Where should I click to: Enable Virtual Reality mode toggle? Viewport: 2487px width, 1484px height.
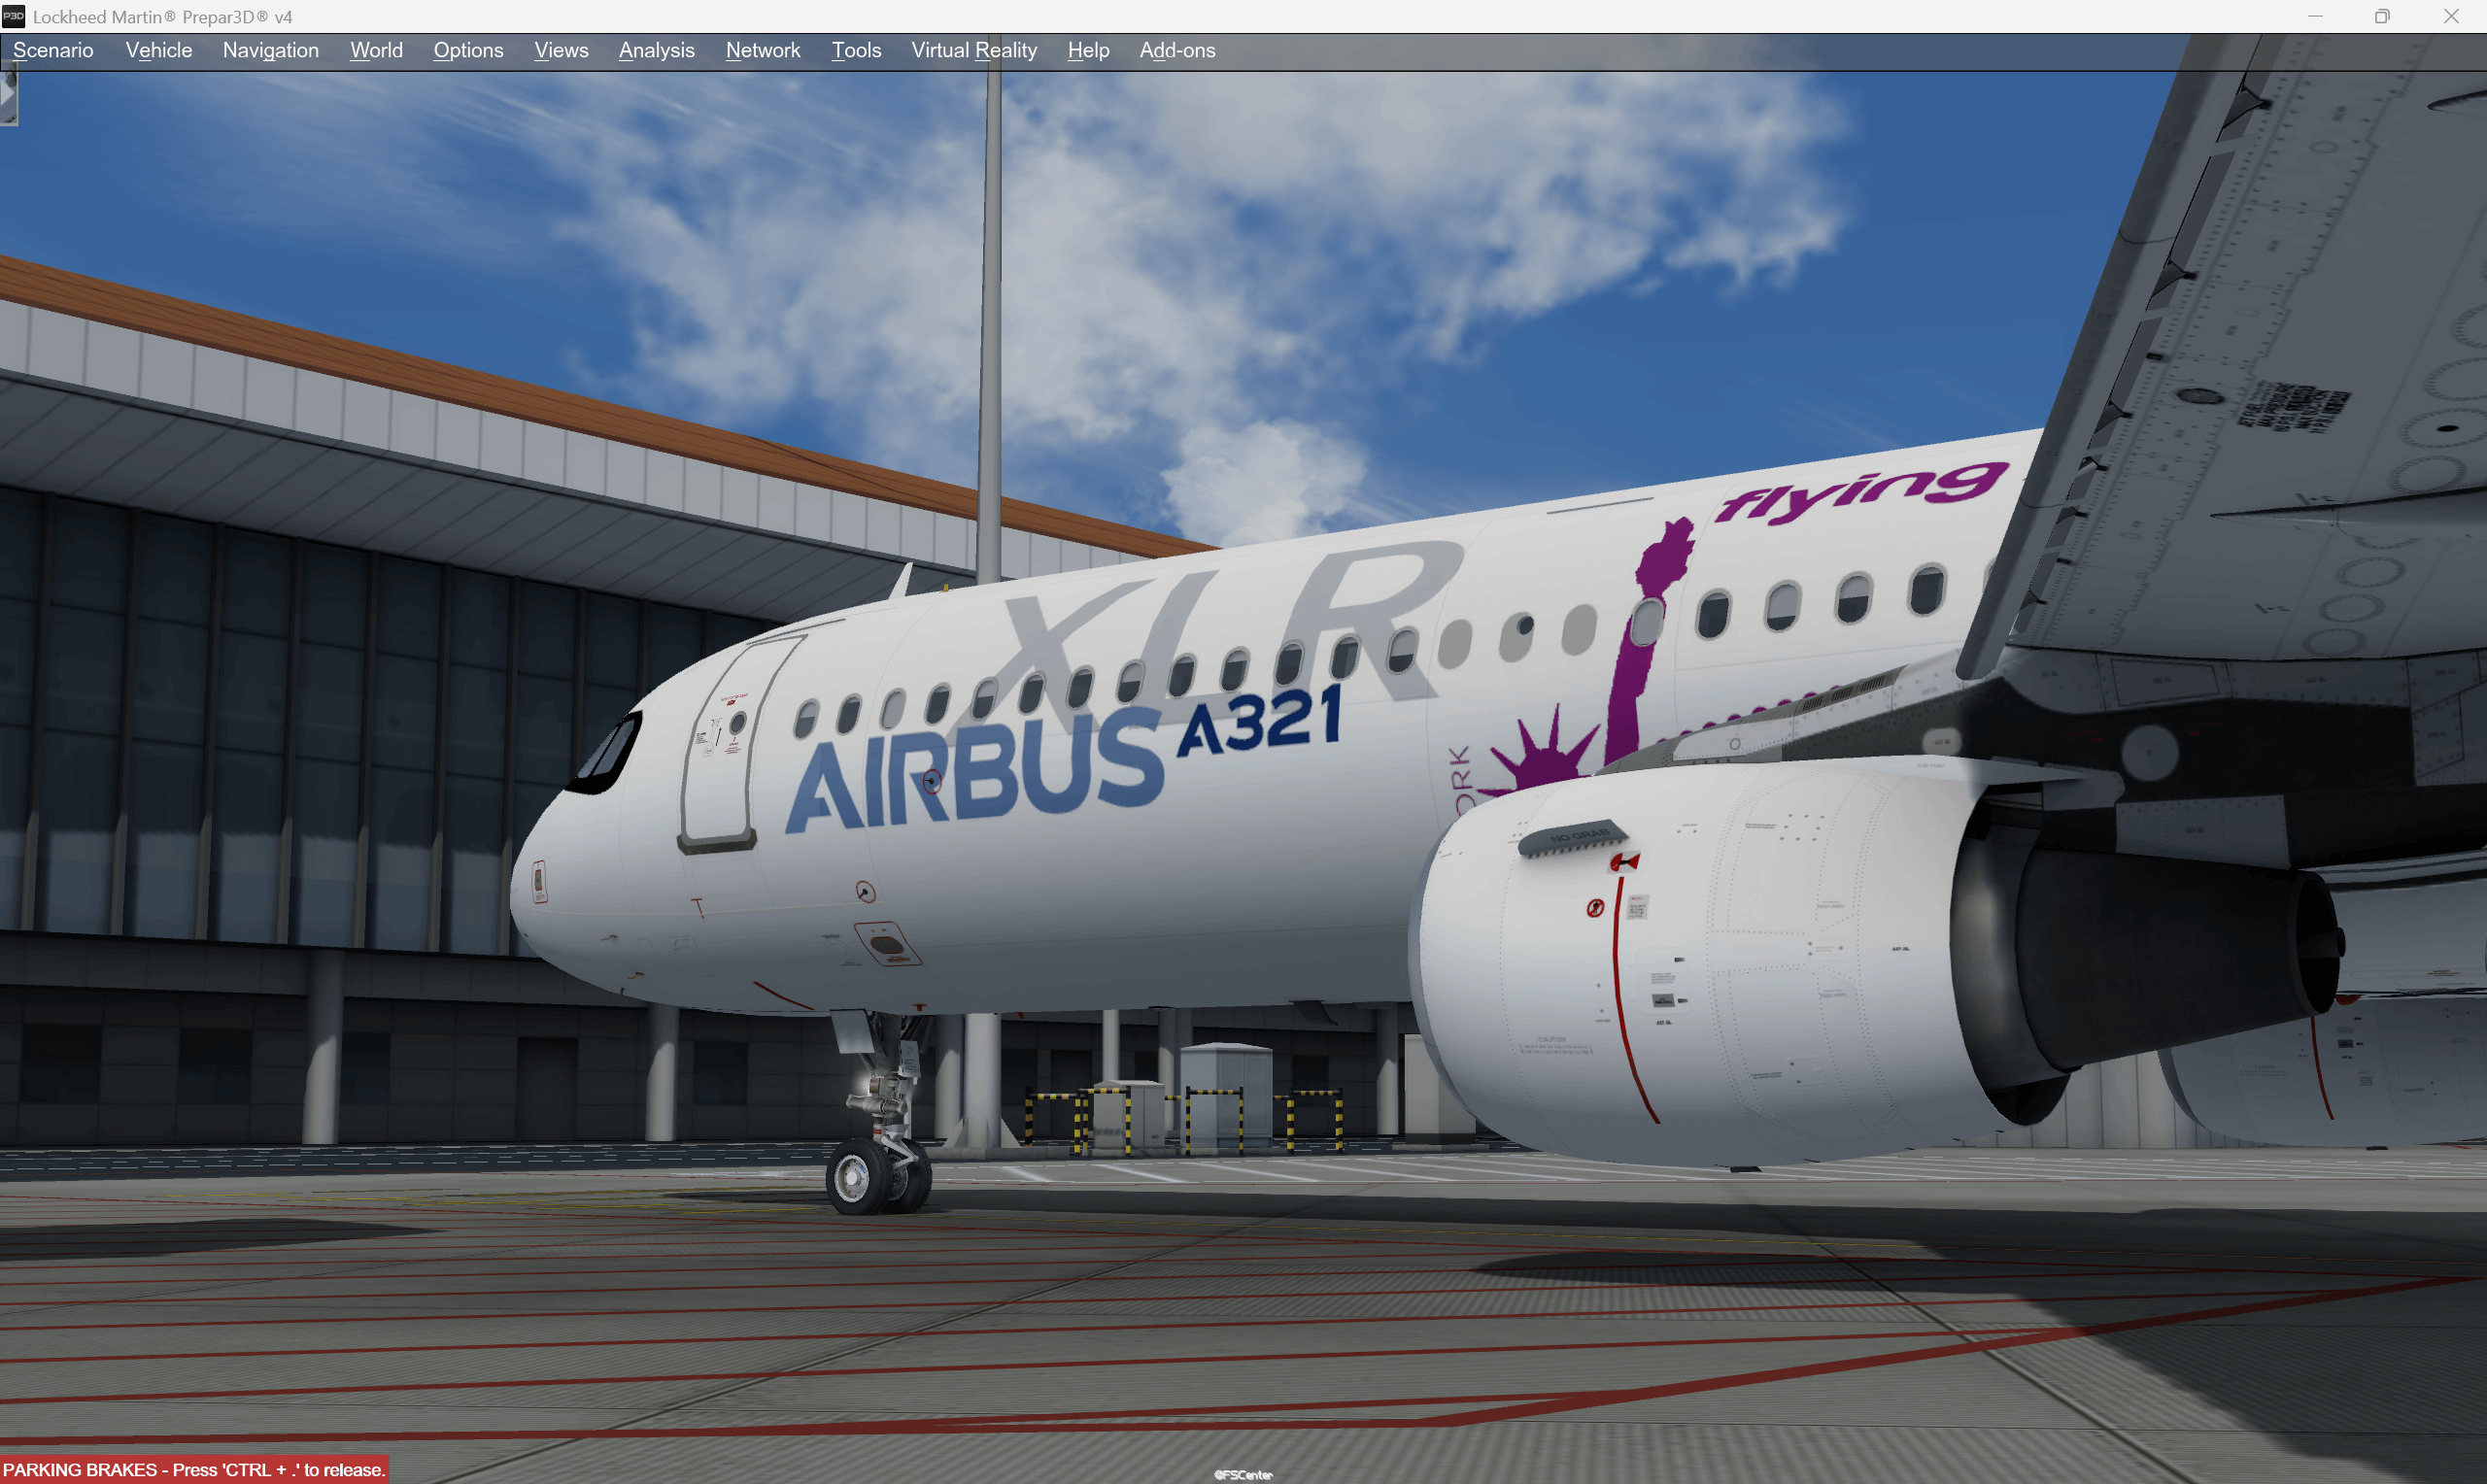pos(971,50)
